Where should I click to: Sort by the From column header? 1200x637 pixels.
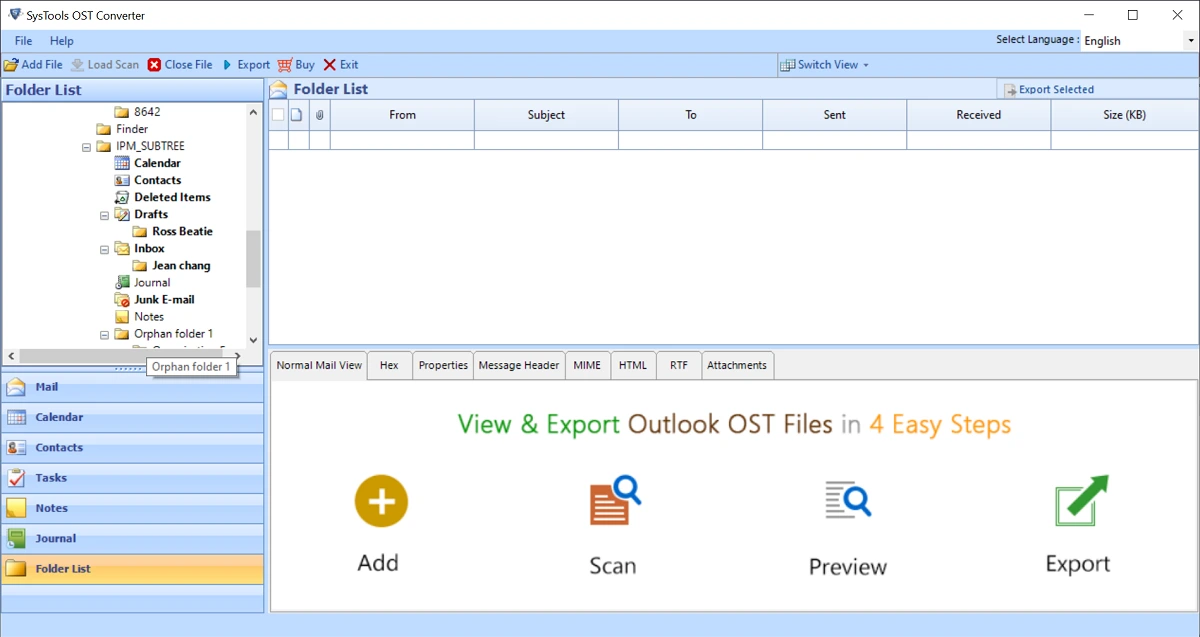tap(402, 115)
